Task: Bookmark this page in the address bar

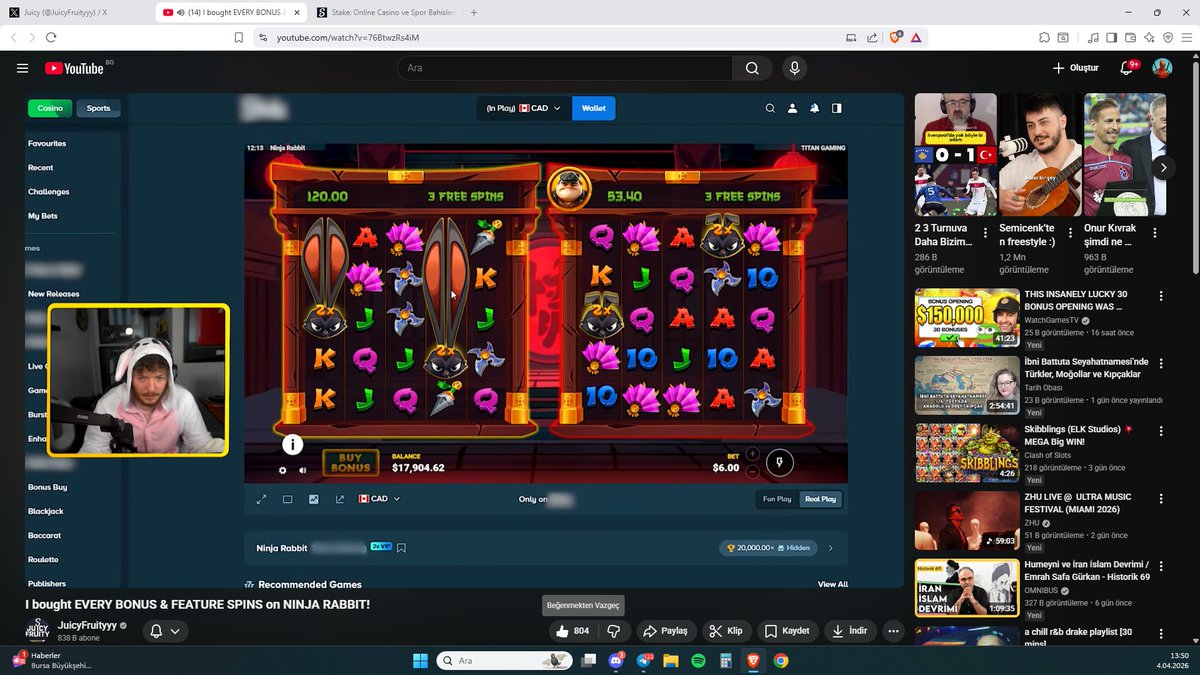Action: [239, 37]
